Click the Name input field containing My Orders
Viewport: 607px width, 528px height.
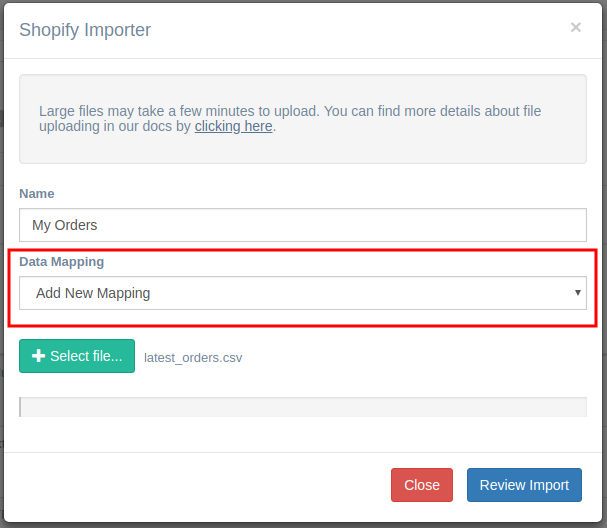click(x=303, y=225)
